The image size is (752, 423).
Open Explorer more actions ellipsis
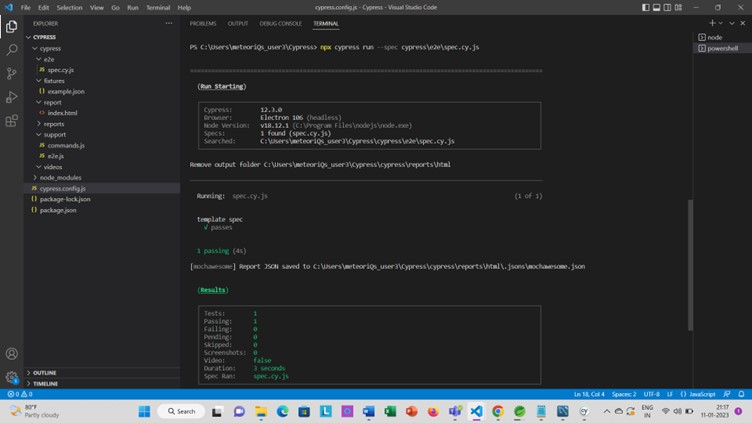click(x=169, y=23)
